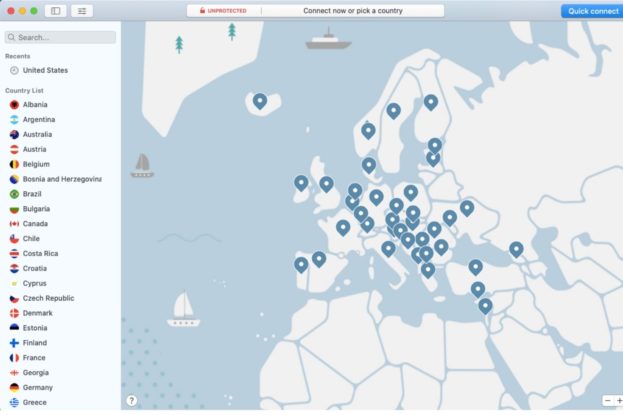Choose Georgia in the country list

point(35,372)
